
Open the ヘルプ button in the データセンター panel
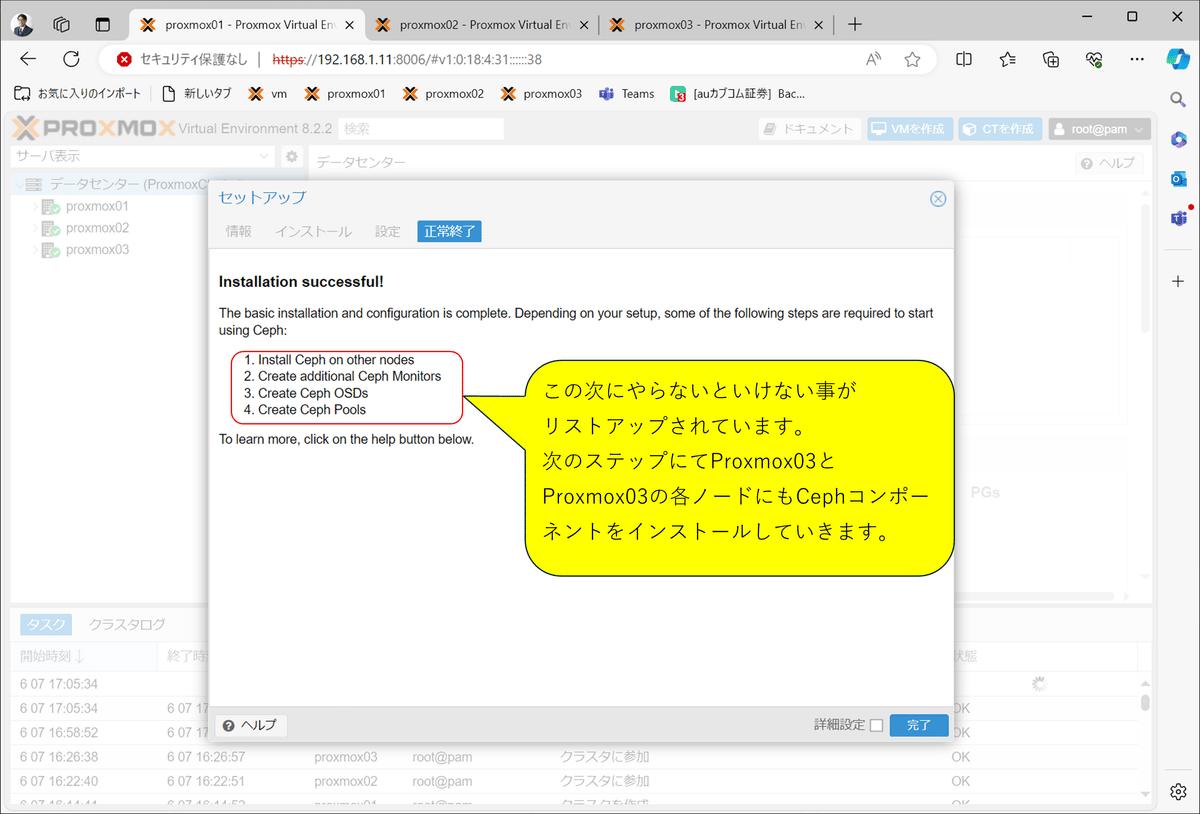click(x=1108, y=163)
